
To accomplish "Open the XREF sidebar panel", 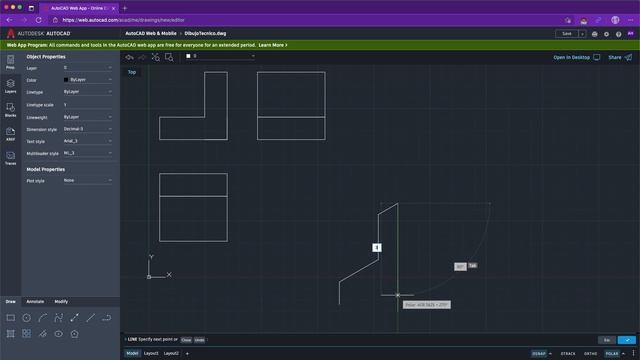I will [x=11, y=134].
